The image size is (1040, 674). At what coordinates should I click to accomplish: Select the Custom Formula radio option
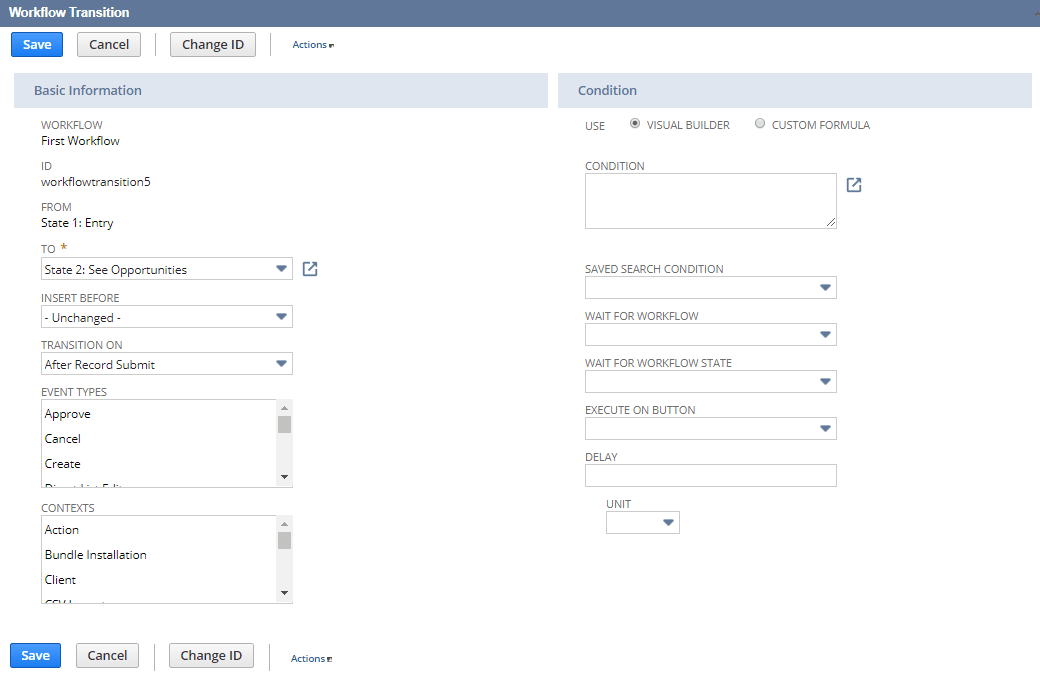760,123
